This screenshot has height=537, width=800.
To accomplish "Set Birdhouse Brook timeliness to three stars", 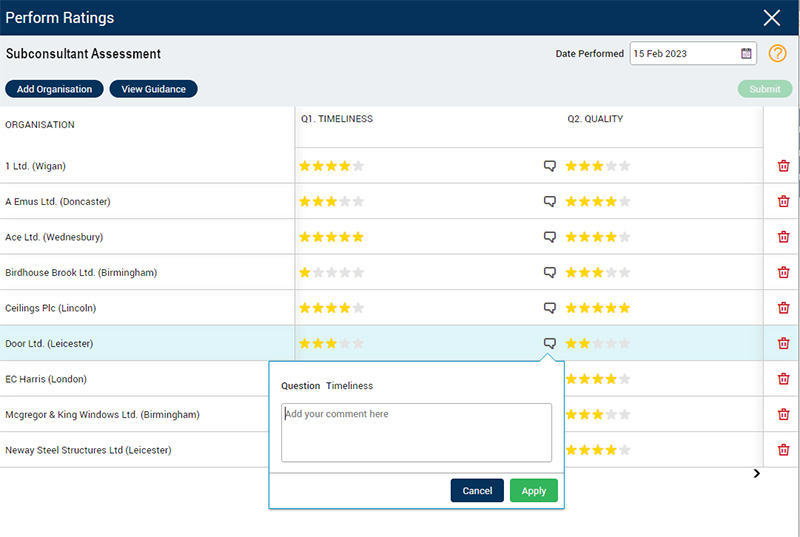I will coord(331,272).
